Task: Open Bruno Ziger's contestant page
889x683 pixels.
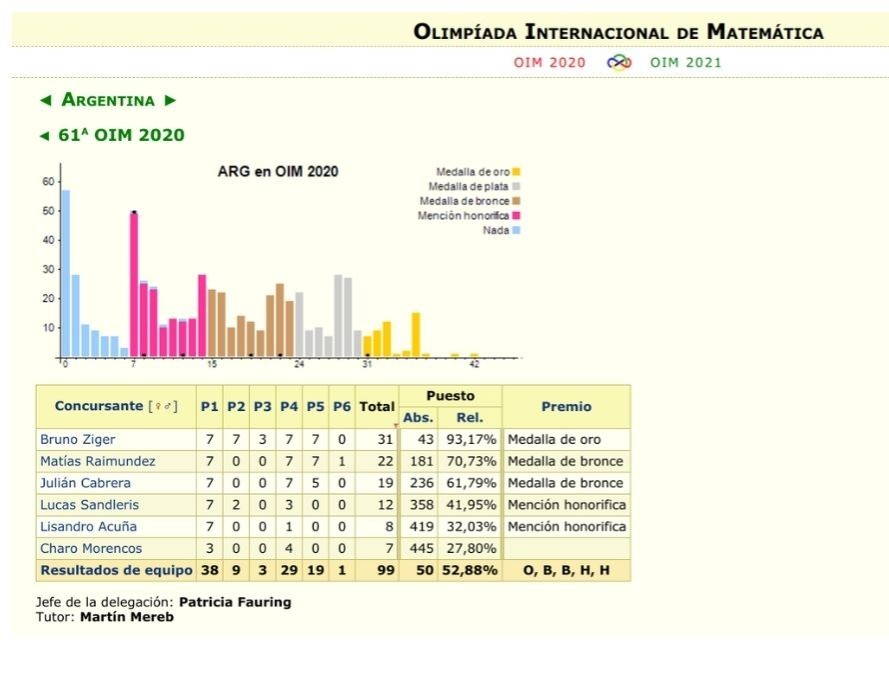Action: coord(78,439)
